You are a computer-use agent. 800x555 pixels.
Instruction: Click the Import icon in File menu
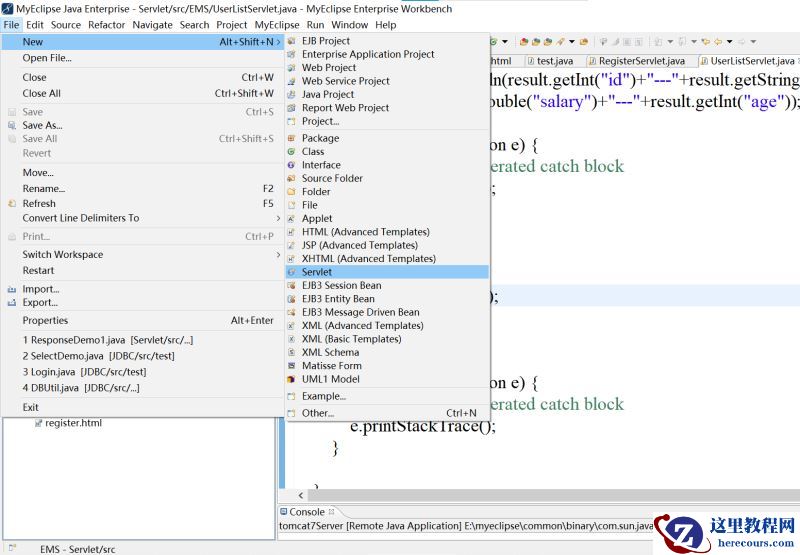[x=12, y=289]
